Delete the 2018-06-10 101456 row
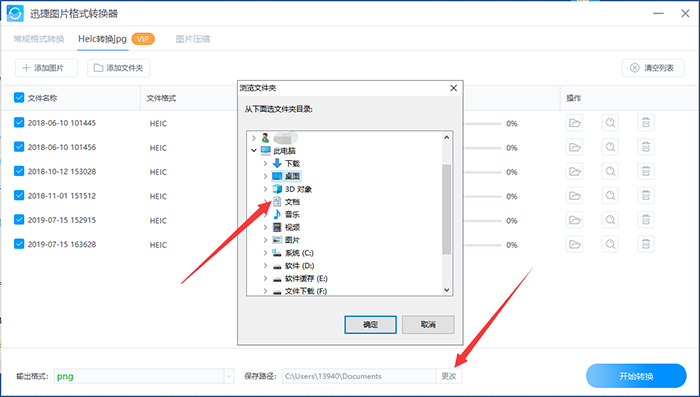The image size is (700, 397). point(646,147)
